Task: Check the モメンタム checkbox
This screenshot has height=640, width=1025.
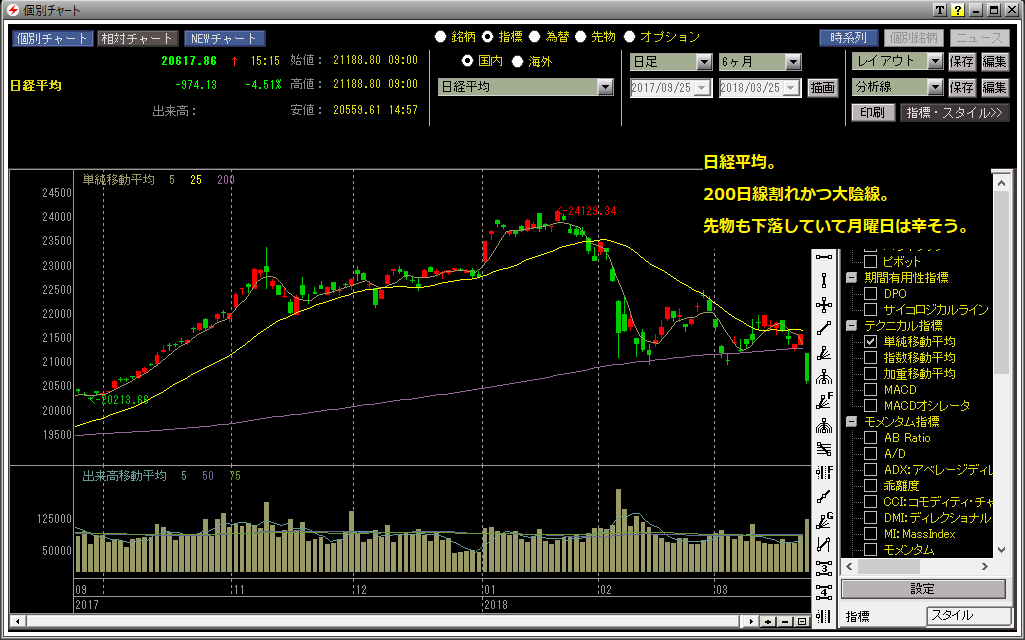Action: click(x=870, y=550)
